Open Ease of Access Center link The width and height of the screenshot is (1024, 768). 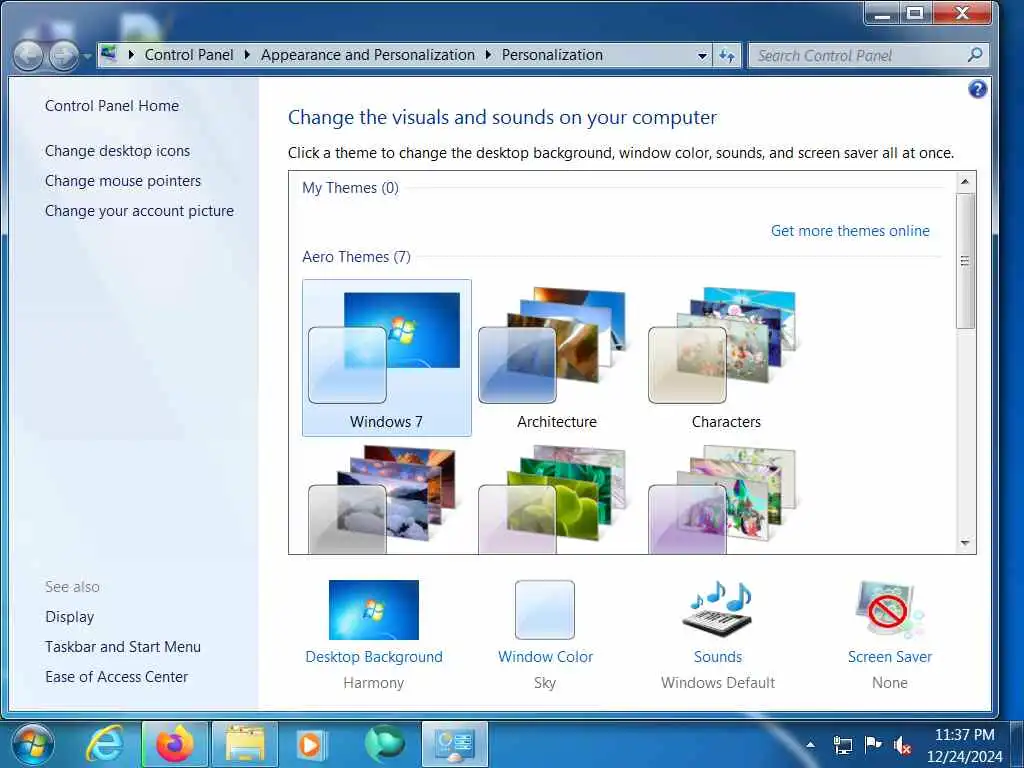click(116, 677)
